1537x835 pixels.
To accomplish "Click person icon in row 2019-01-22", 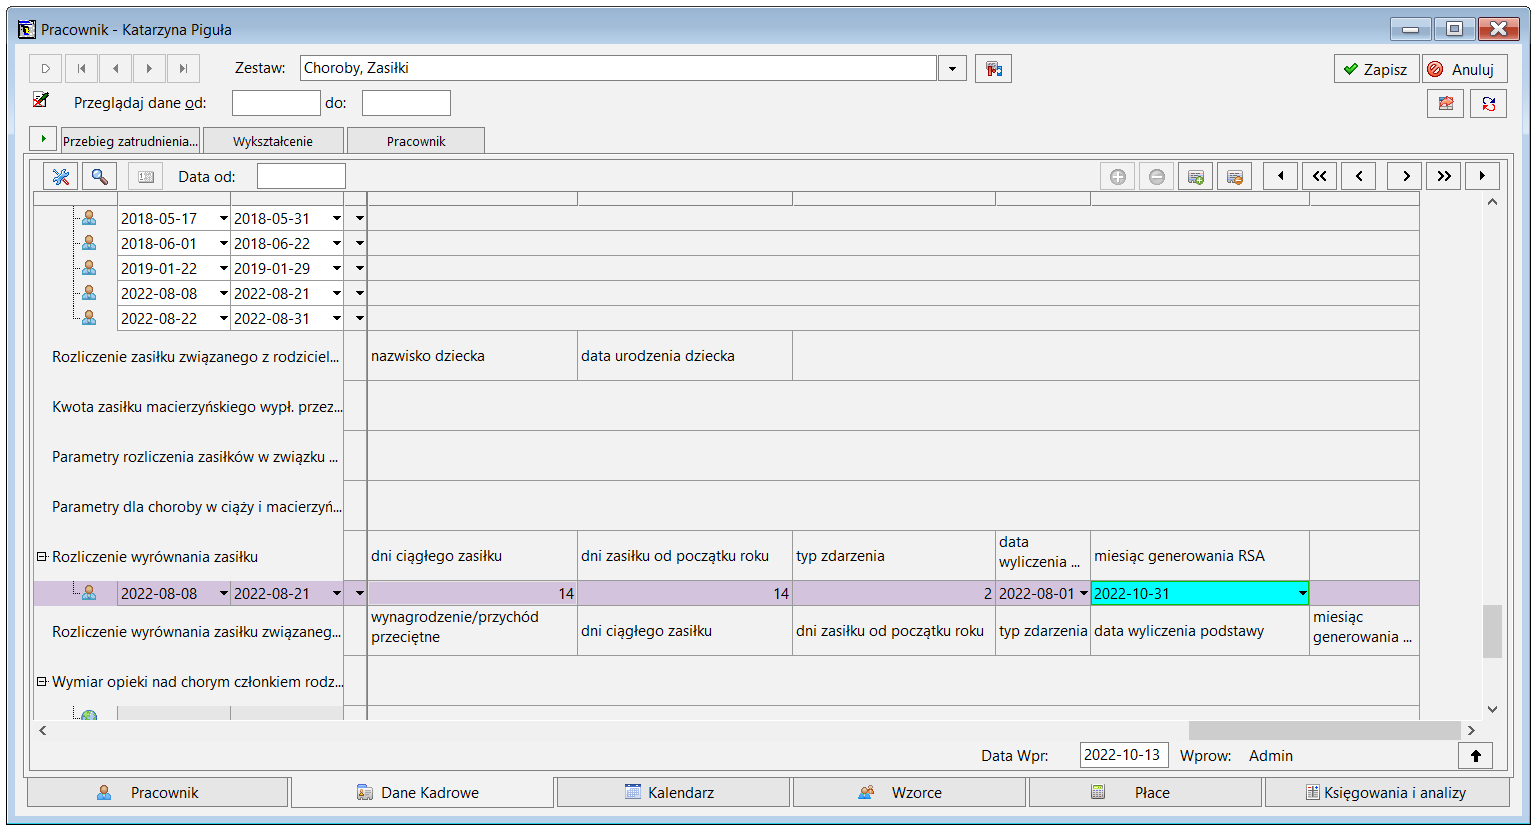I will coord(89,268).
